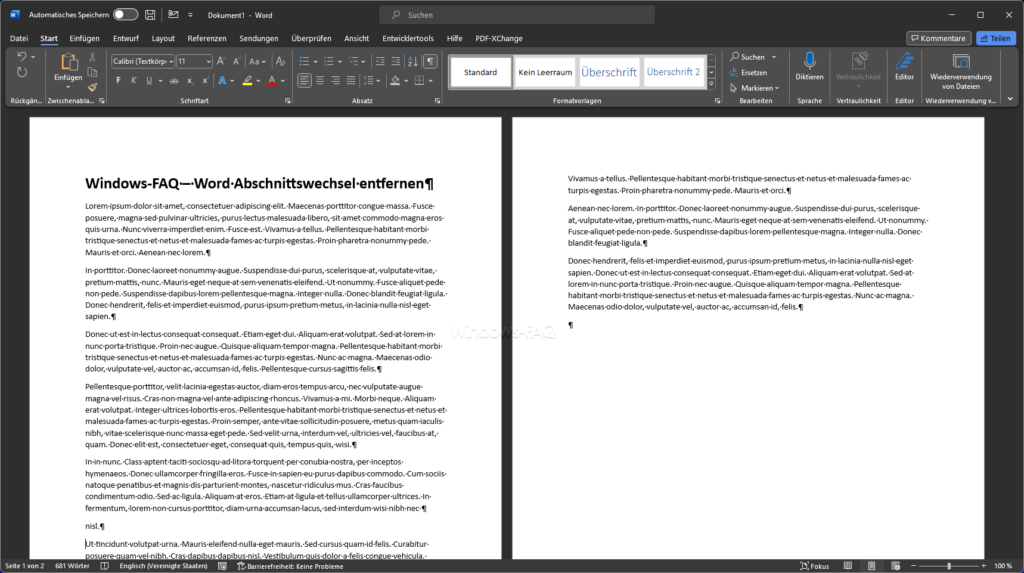Justify the paragraph text
The height and width of the screenshot is (573, 1024).
[351, 81]
